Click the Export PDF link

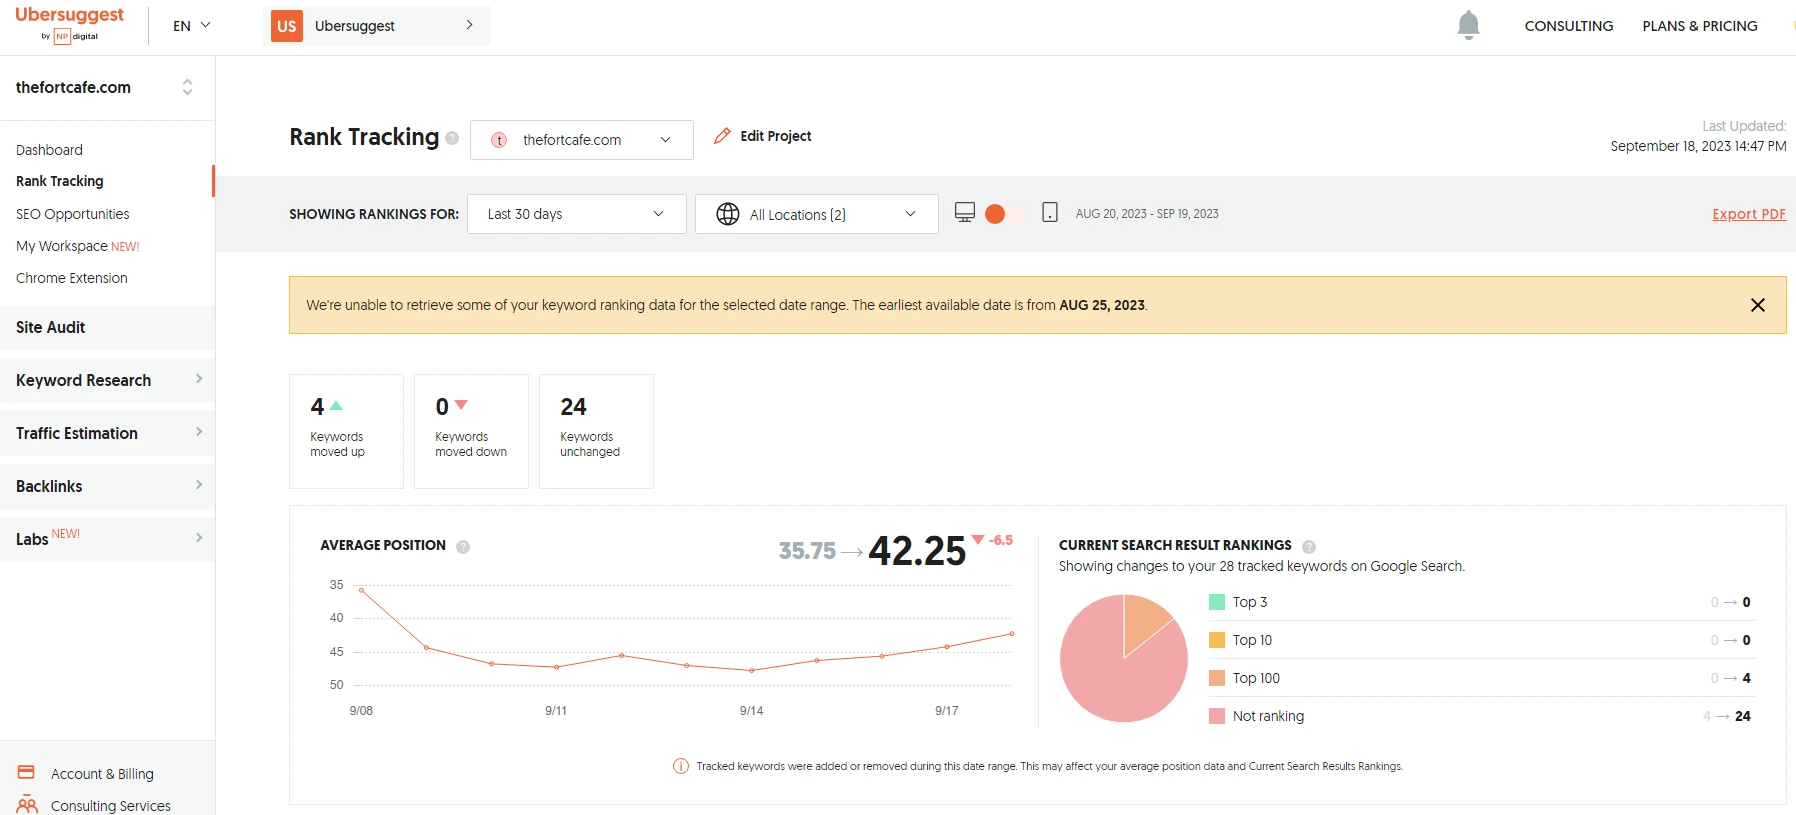pos(1749,214)
